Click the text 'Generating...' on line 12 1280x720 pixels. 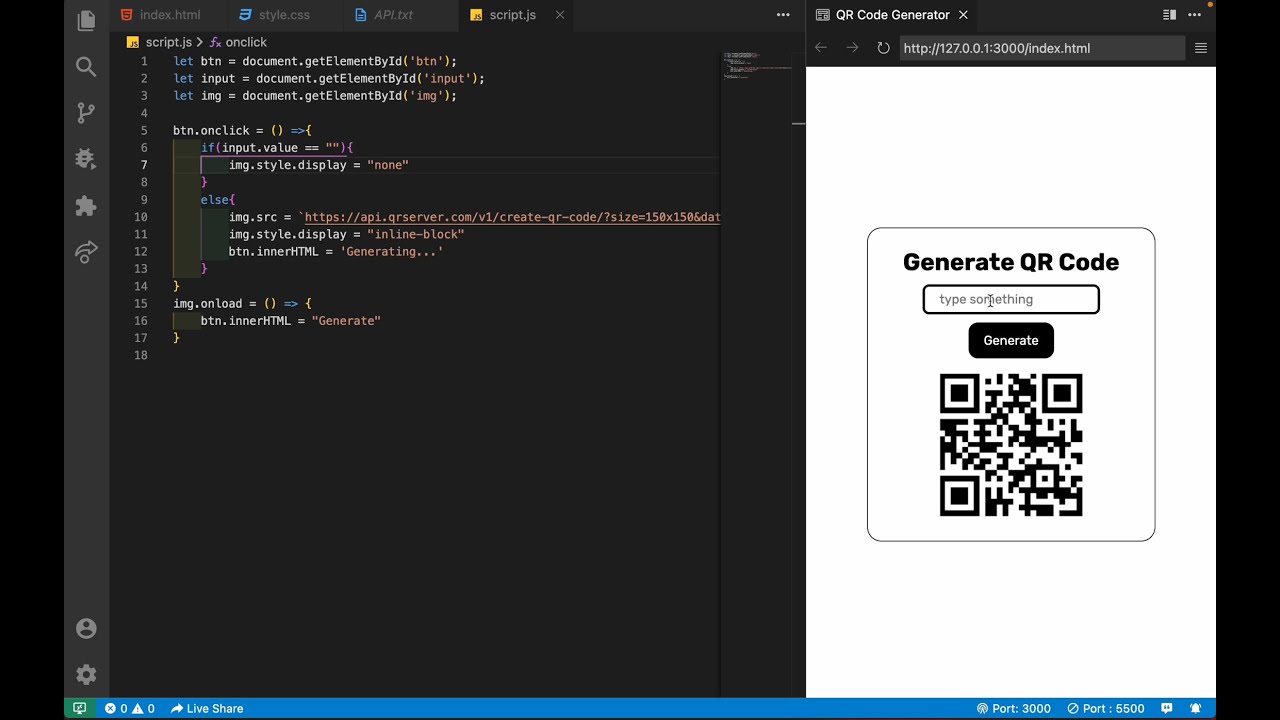392,251
